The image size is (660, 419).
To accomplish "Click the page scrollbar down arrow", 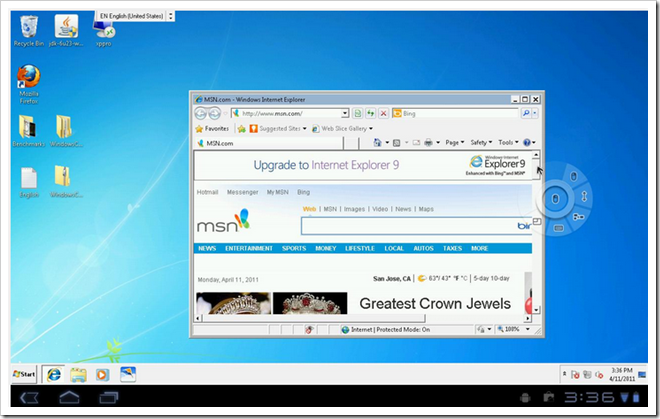I will pyautogui.click(x=536, y=310).
